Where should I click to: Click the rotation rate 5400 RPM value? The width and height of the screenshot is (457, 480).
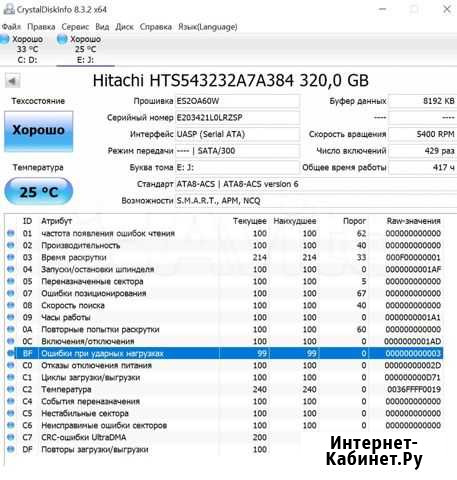(x=422, y=134)
